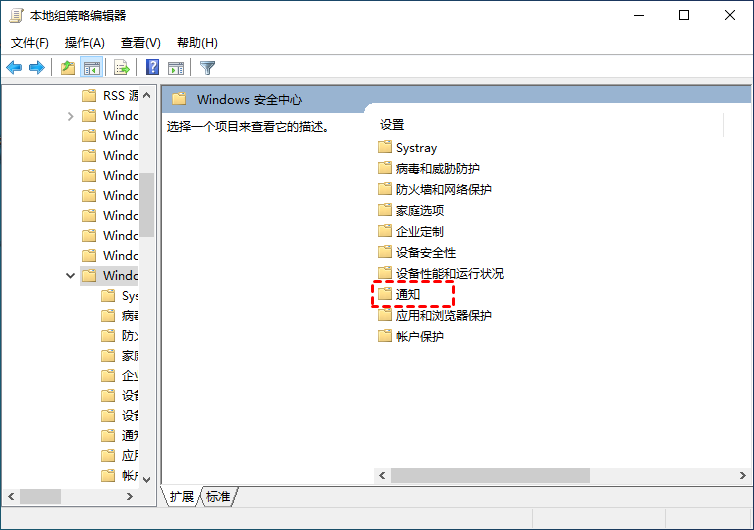Click tree pane horizontal scroll right arrow

[130, 496]
